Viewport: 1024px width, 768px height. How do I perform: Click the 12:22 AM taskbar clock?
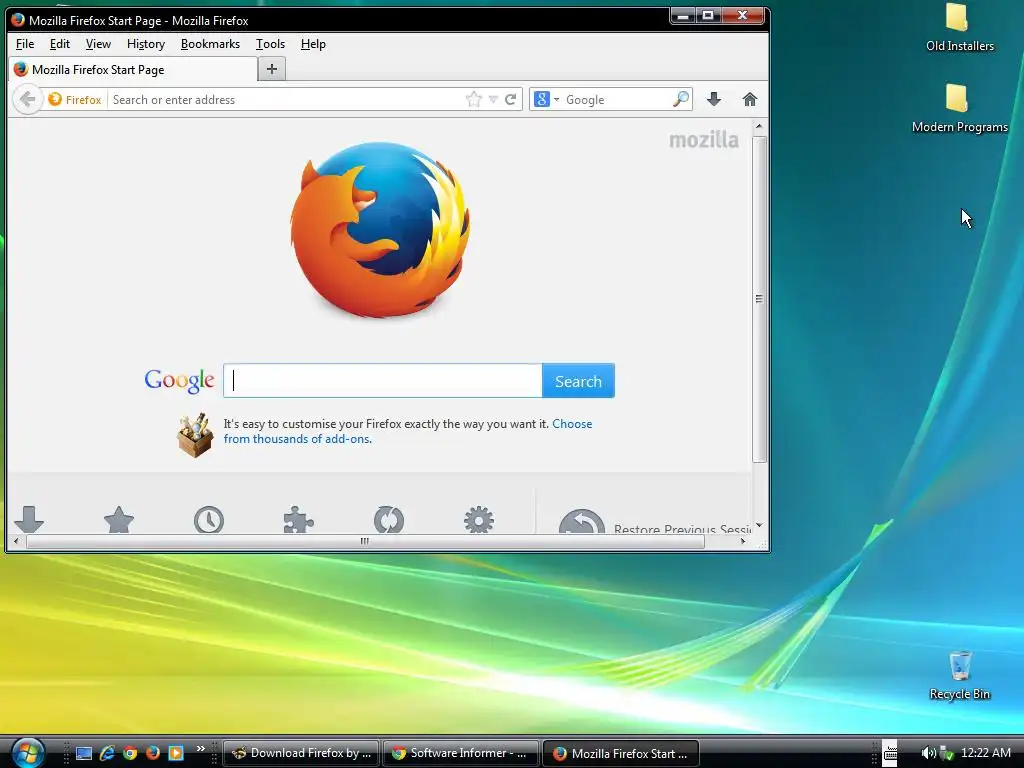pos(986,752)
